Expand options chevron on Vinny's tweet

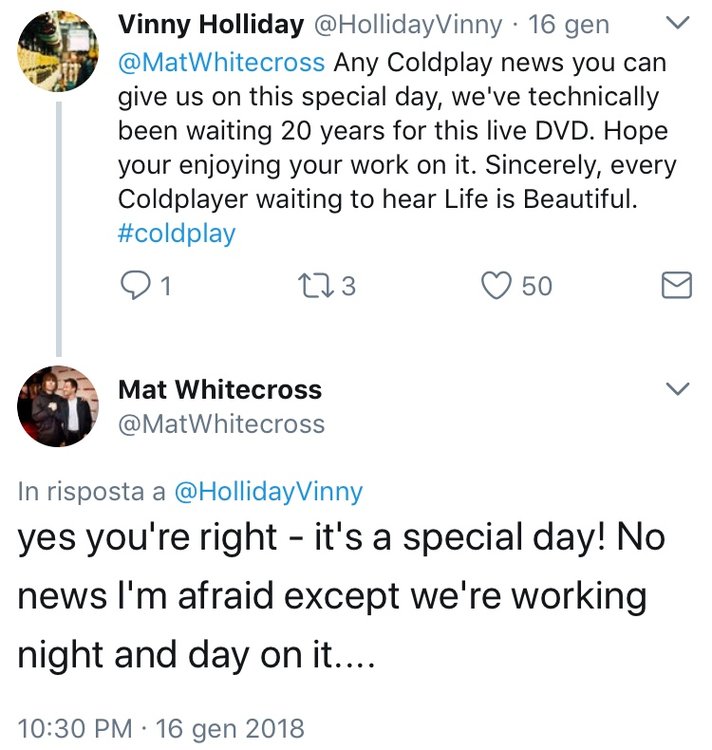678,22
